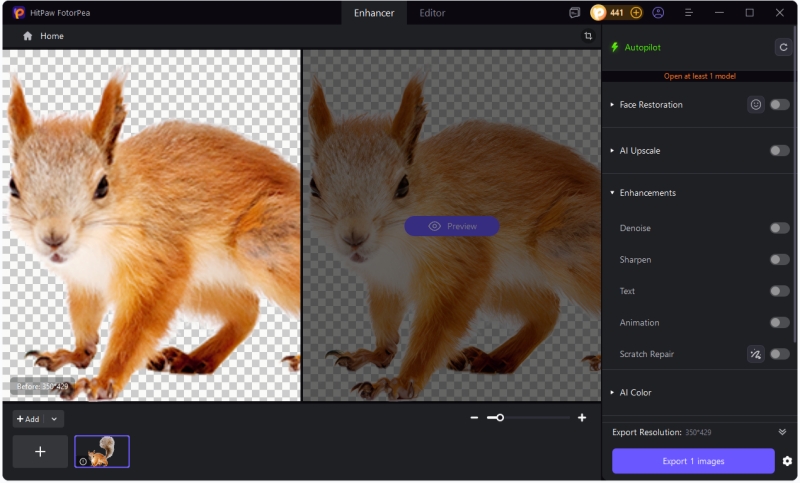
Task: Click the green Autopilot lightning icon
Action: 615,47
